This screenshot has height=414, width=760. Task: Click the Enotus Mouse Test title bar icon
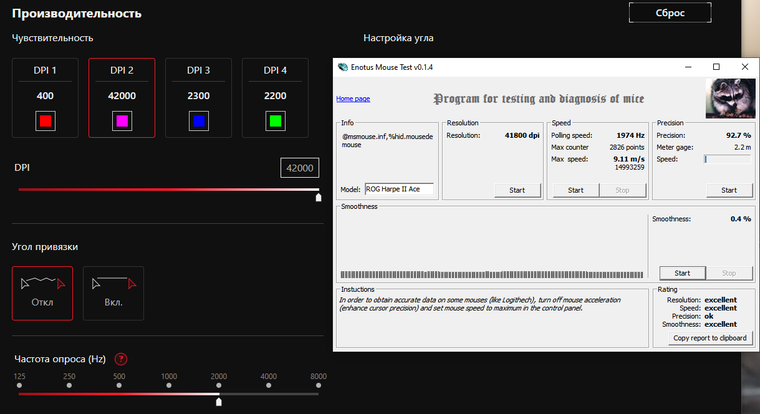[x=343, y=67]
